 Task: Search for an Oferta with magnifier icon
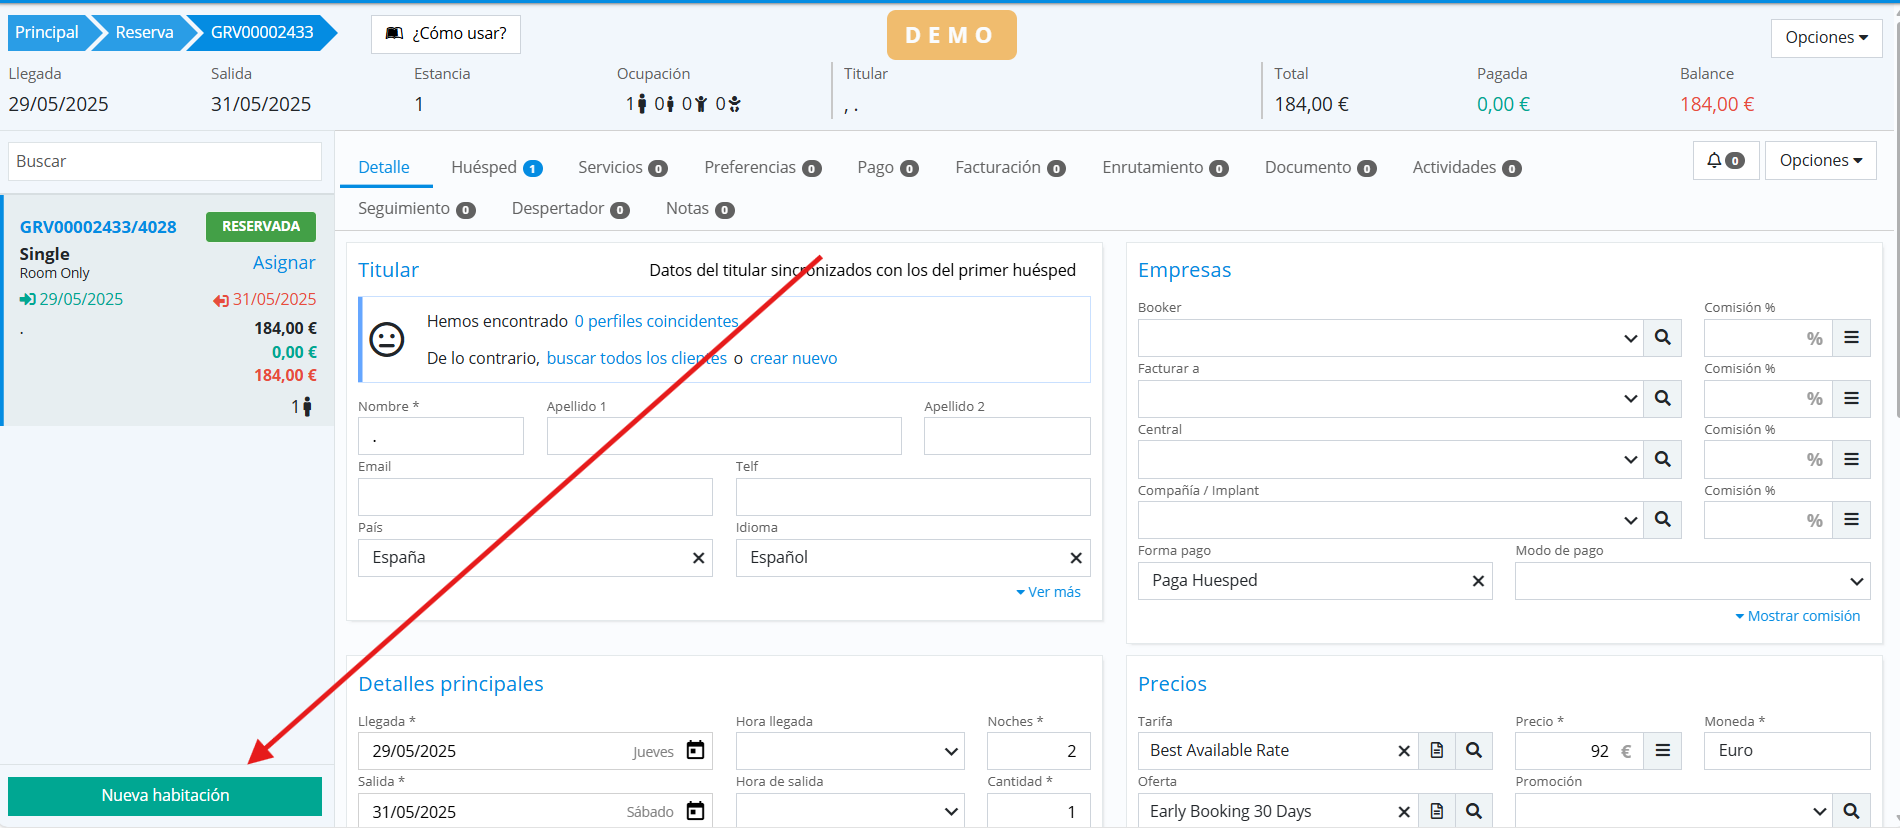tap(1473, 811)
